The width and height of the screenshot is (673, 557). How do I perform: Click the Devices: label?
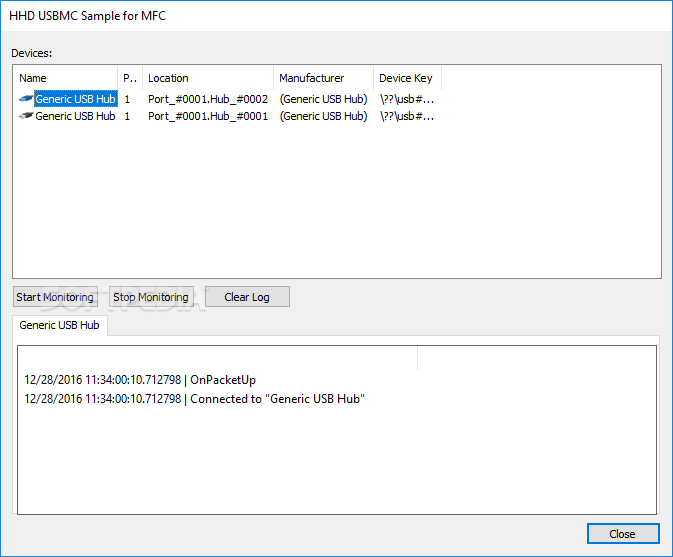coord(32,53)
